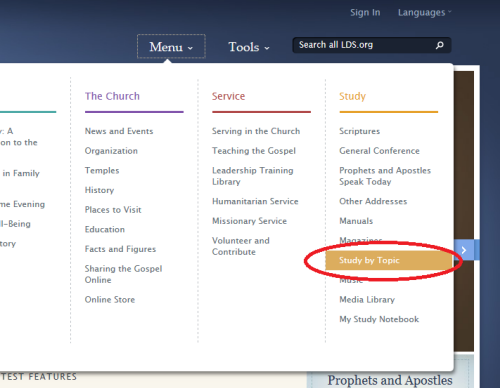This screenshot has height=388, width=500.
Task: Click the Sign In link
Action: (x=365, y=13)
